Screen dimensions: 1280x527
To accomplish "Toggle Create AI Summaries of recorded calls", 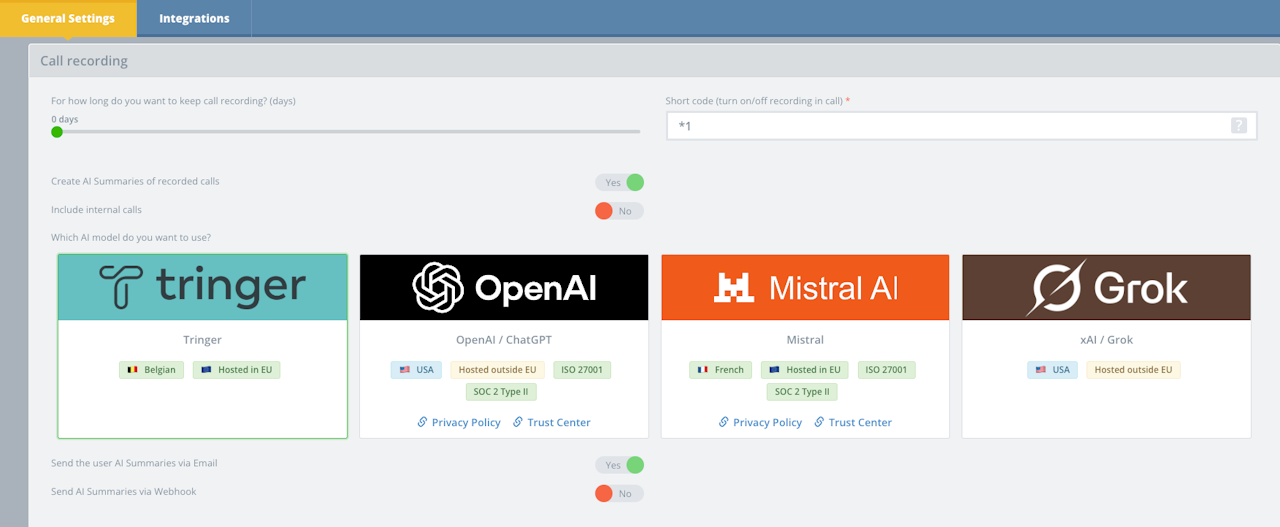I will (x=620, y=182).
